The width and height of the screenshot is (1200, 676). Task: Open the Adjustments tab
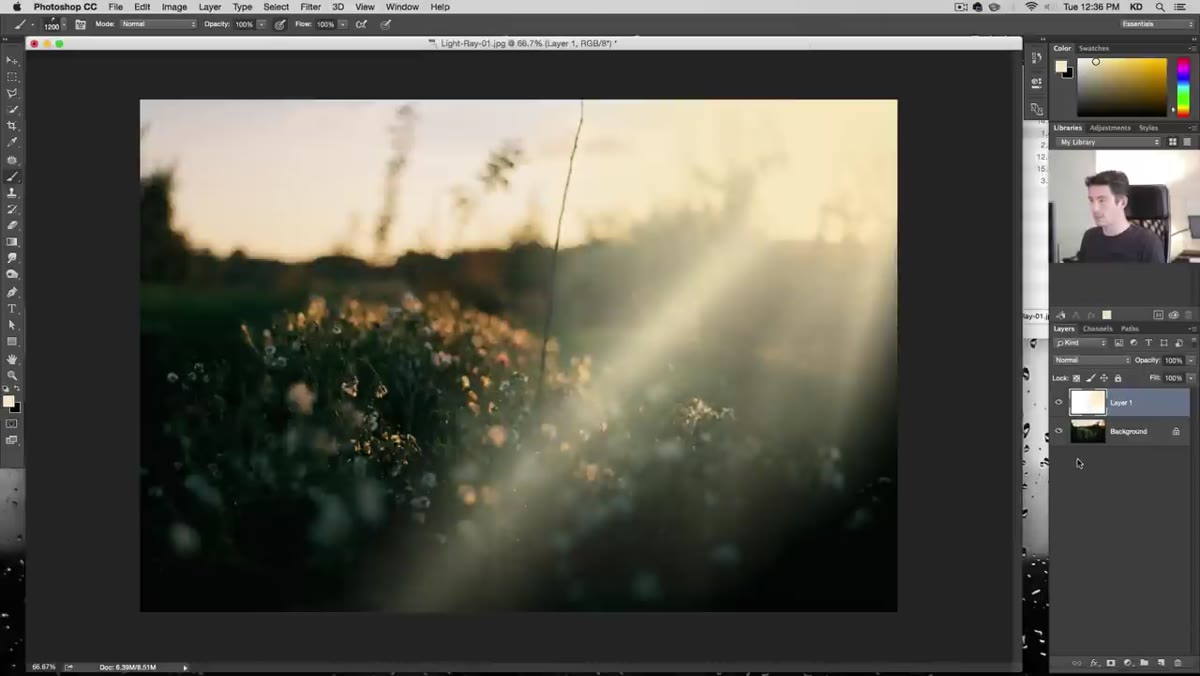pyautogui.click(x=1110, y=128)
